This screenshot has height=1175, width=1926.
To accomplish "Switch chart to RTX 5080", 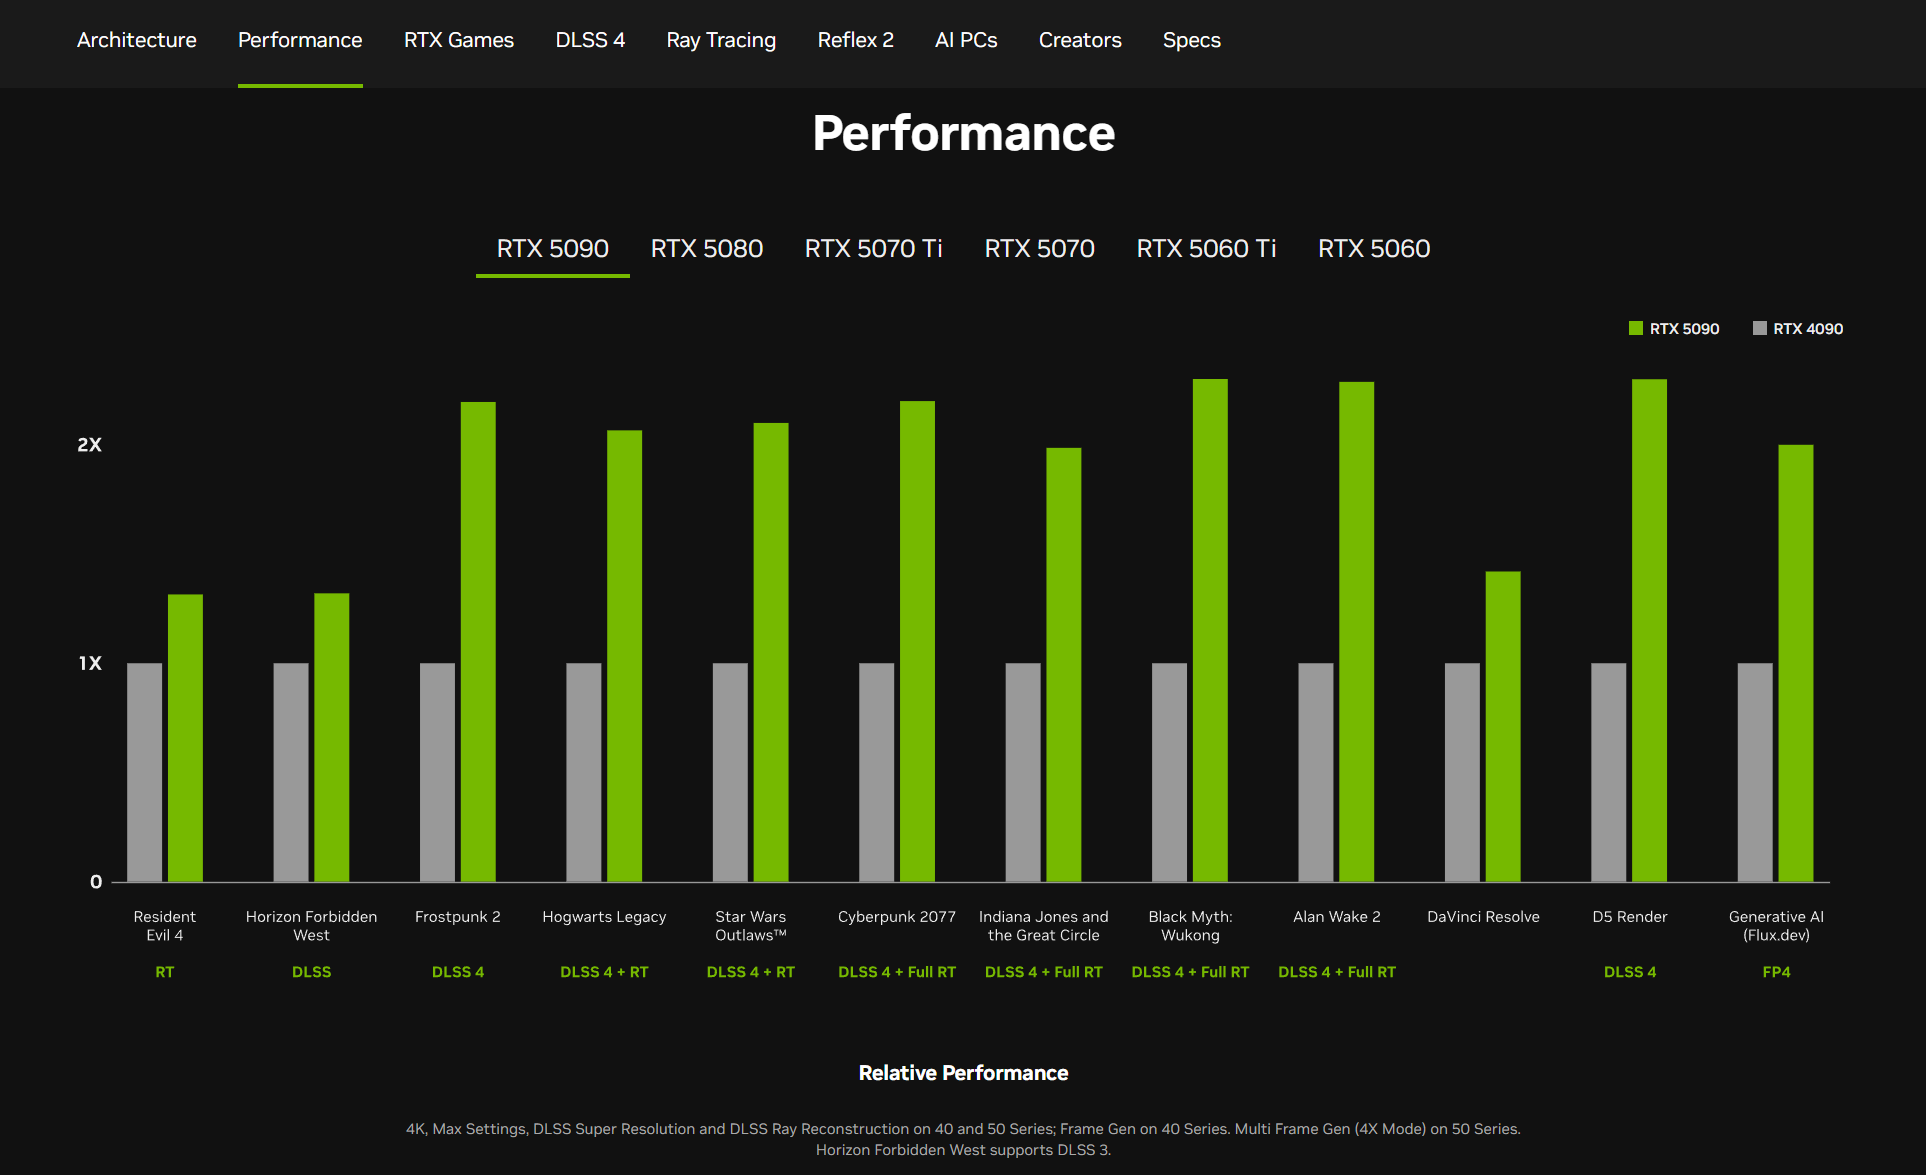I will pos(706,248).
